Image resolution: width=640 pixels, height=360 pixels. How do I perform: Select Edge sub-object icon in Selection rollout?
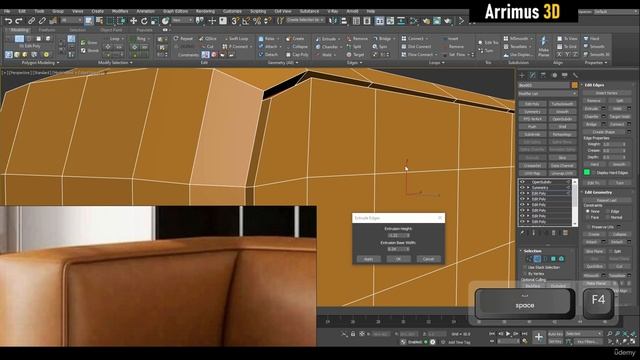[x=537, y=259]
